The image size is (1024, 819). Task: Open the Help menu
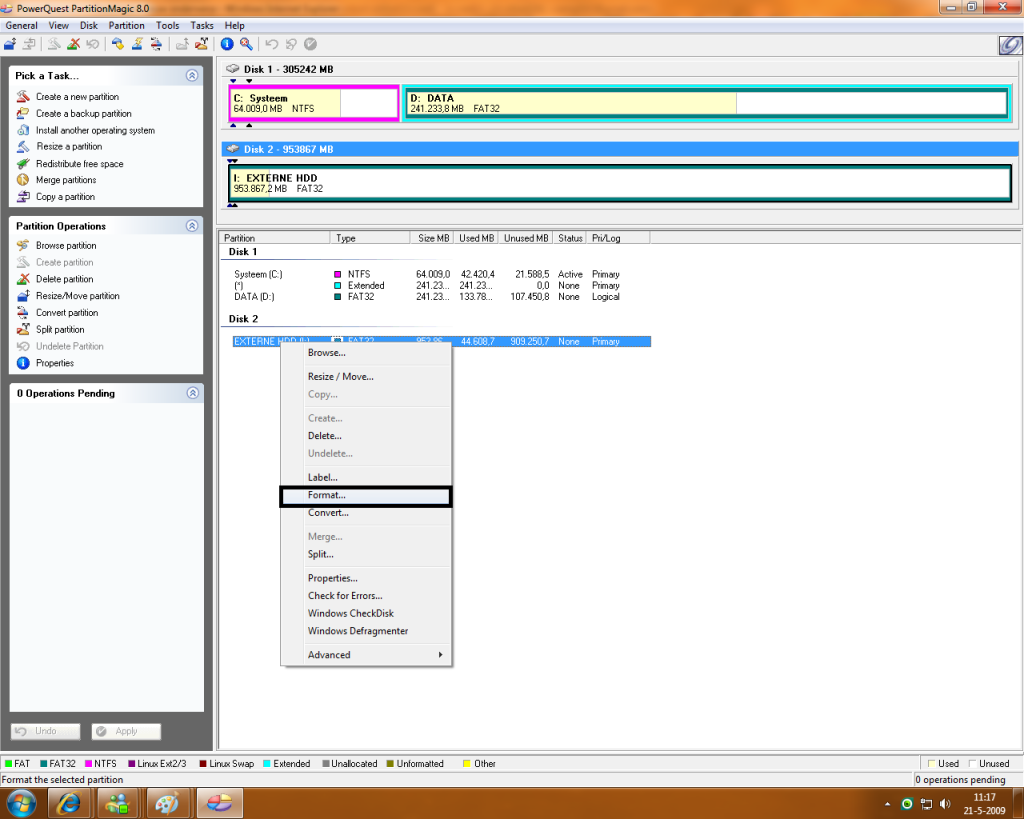pyautogui.click(x=234, y=25)
